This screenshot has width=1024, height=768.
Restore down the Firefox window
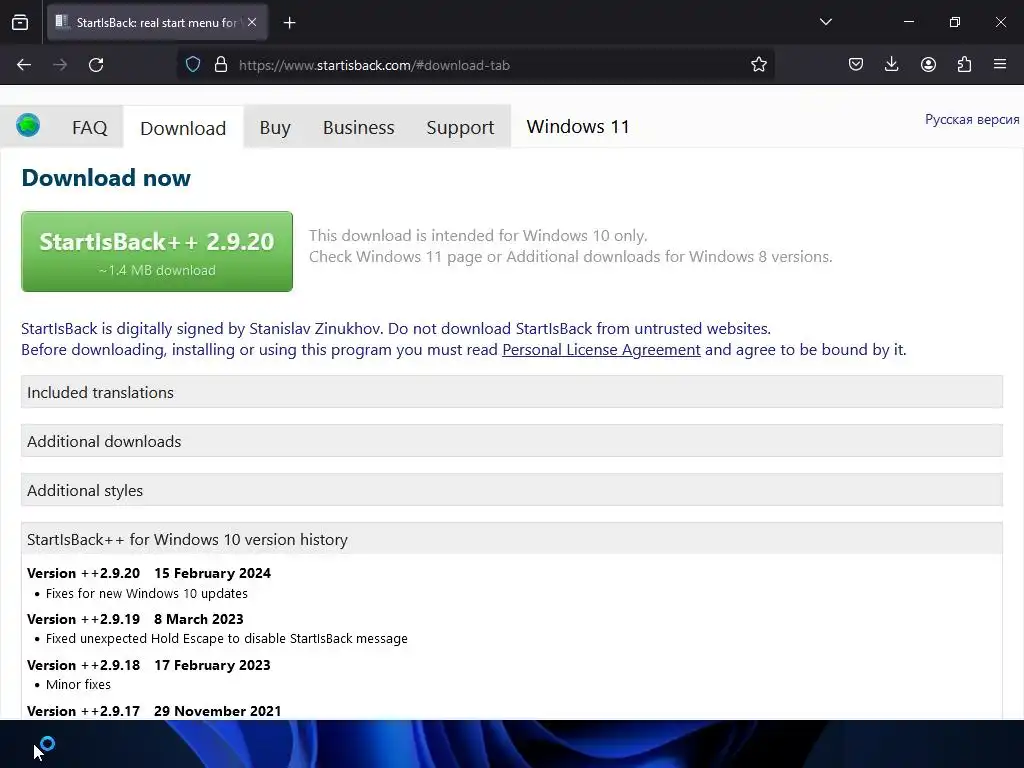[954, 22]
